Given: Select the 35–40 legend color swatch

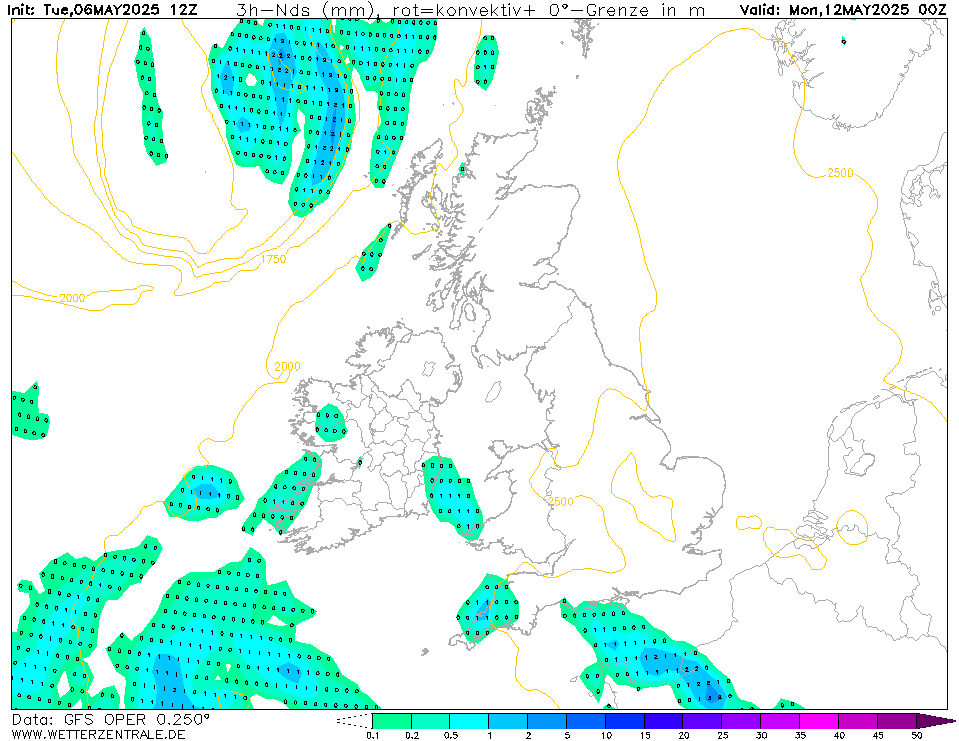Looking at the screenshot, I should (x=818, y=721).
